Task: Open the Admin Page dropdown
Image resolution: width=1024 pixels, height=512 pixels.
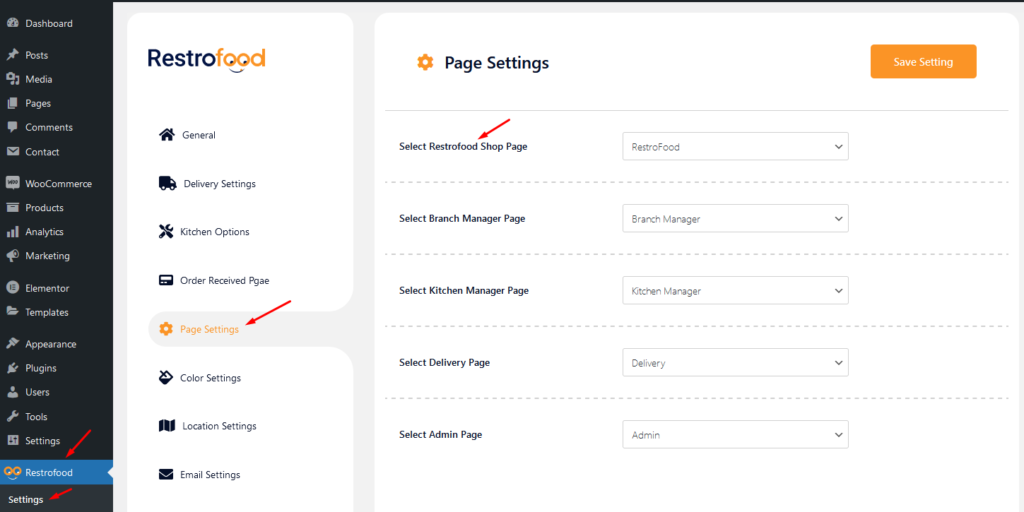Action: [735, 434]
